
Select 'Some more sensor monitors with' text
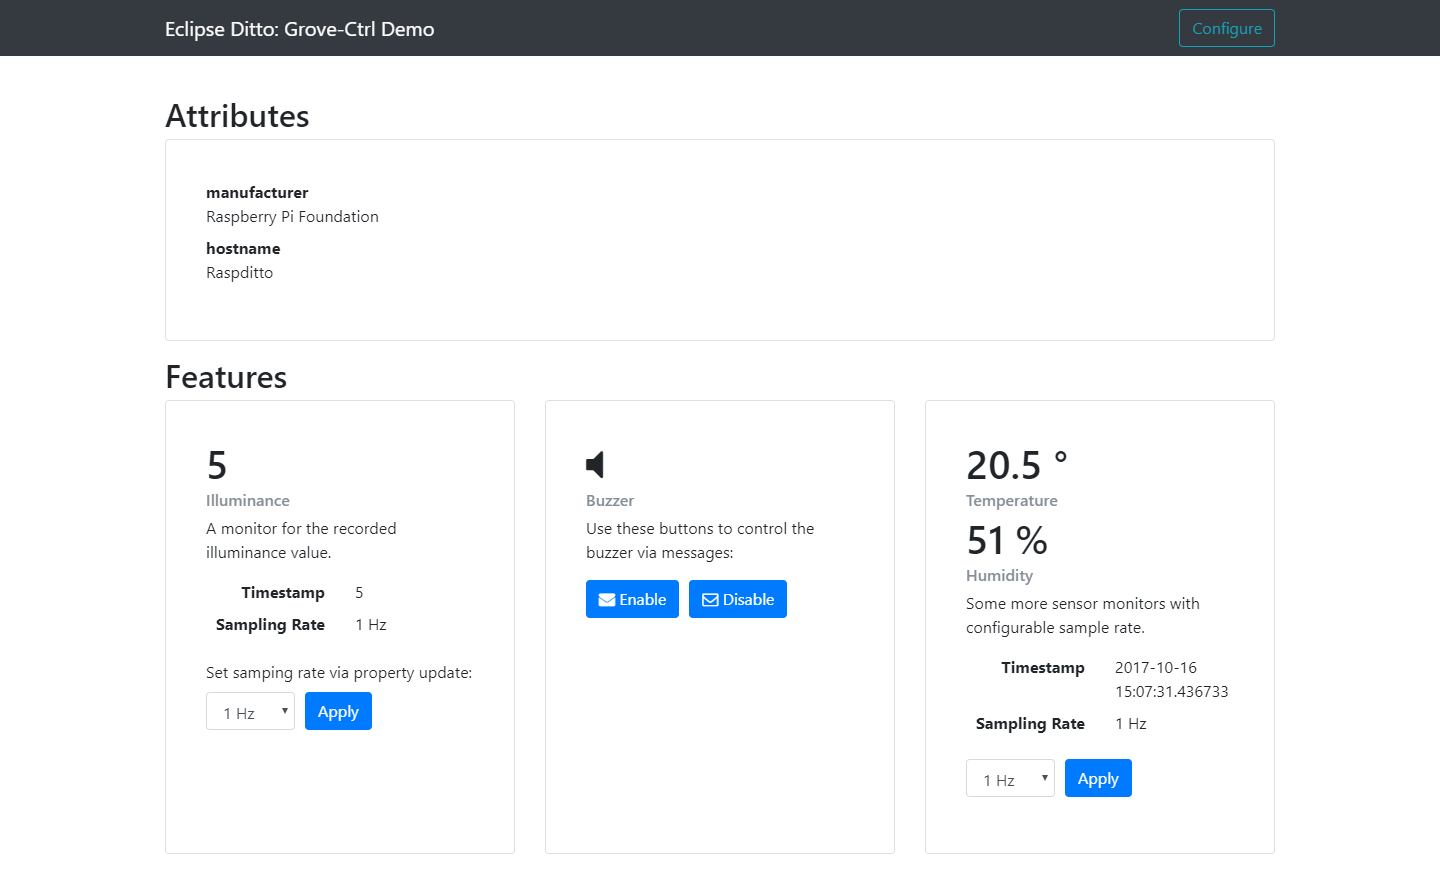coord(1083,603)
